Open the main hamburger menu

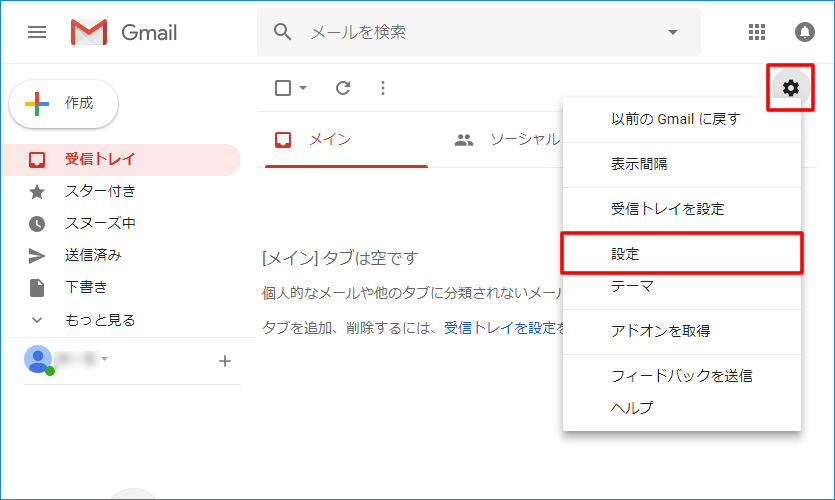click(37, 32)
